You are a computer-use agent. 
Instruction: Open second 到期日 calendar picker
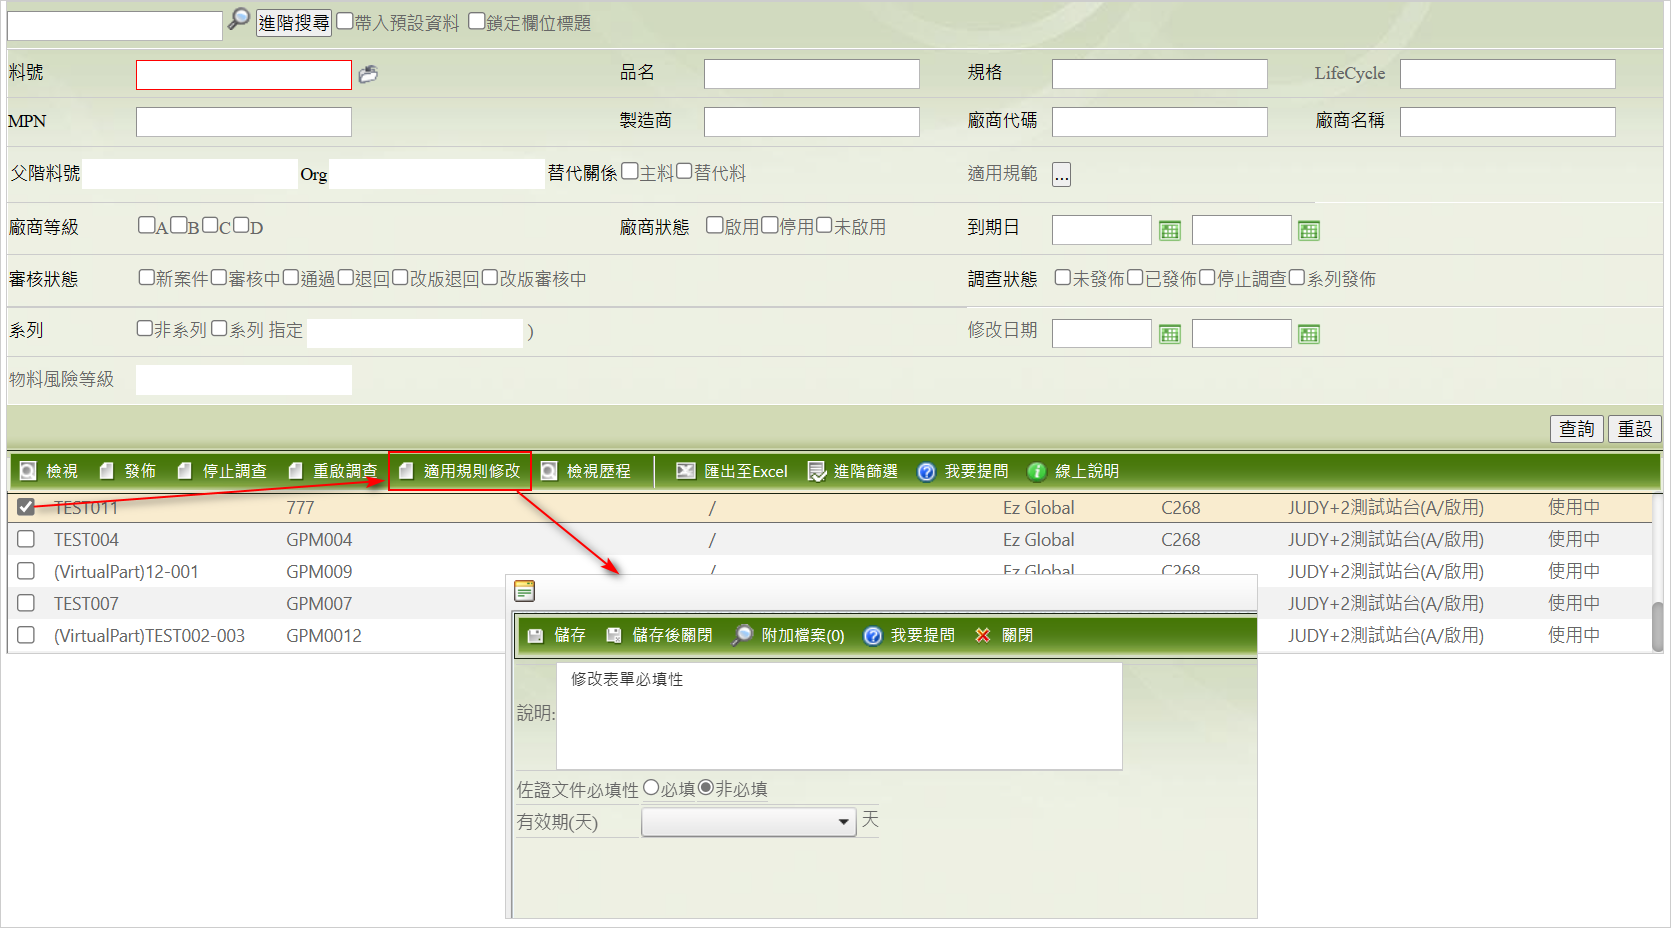tap(1308, 231)
